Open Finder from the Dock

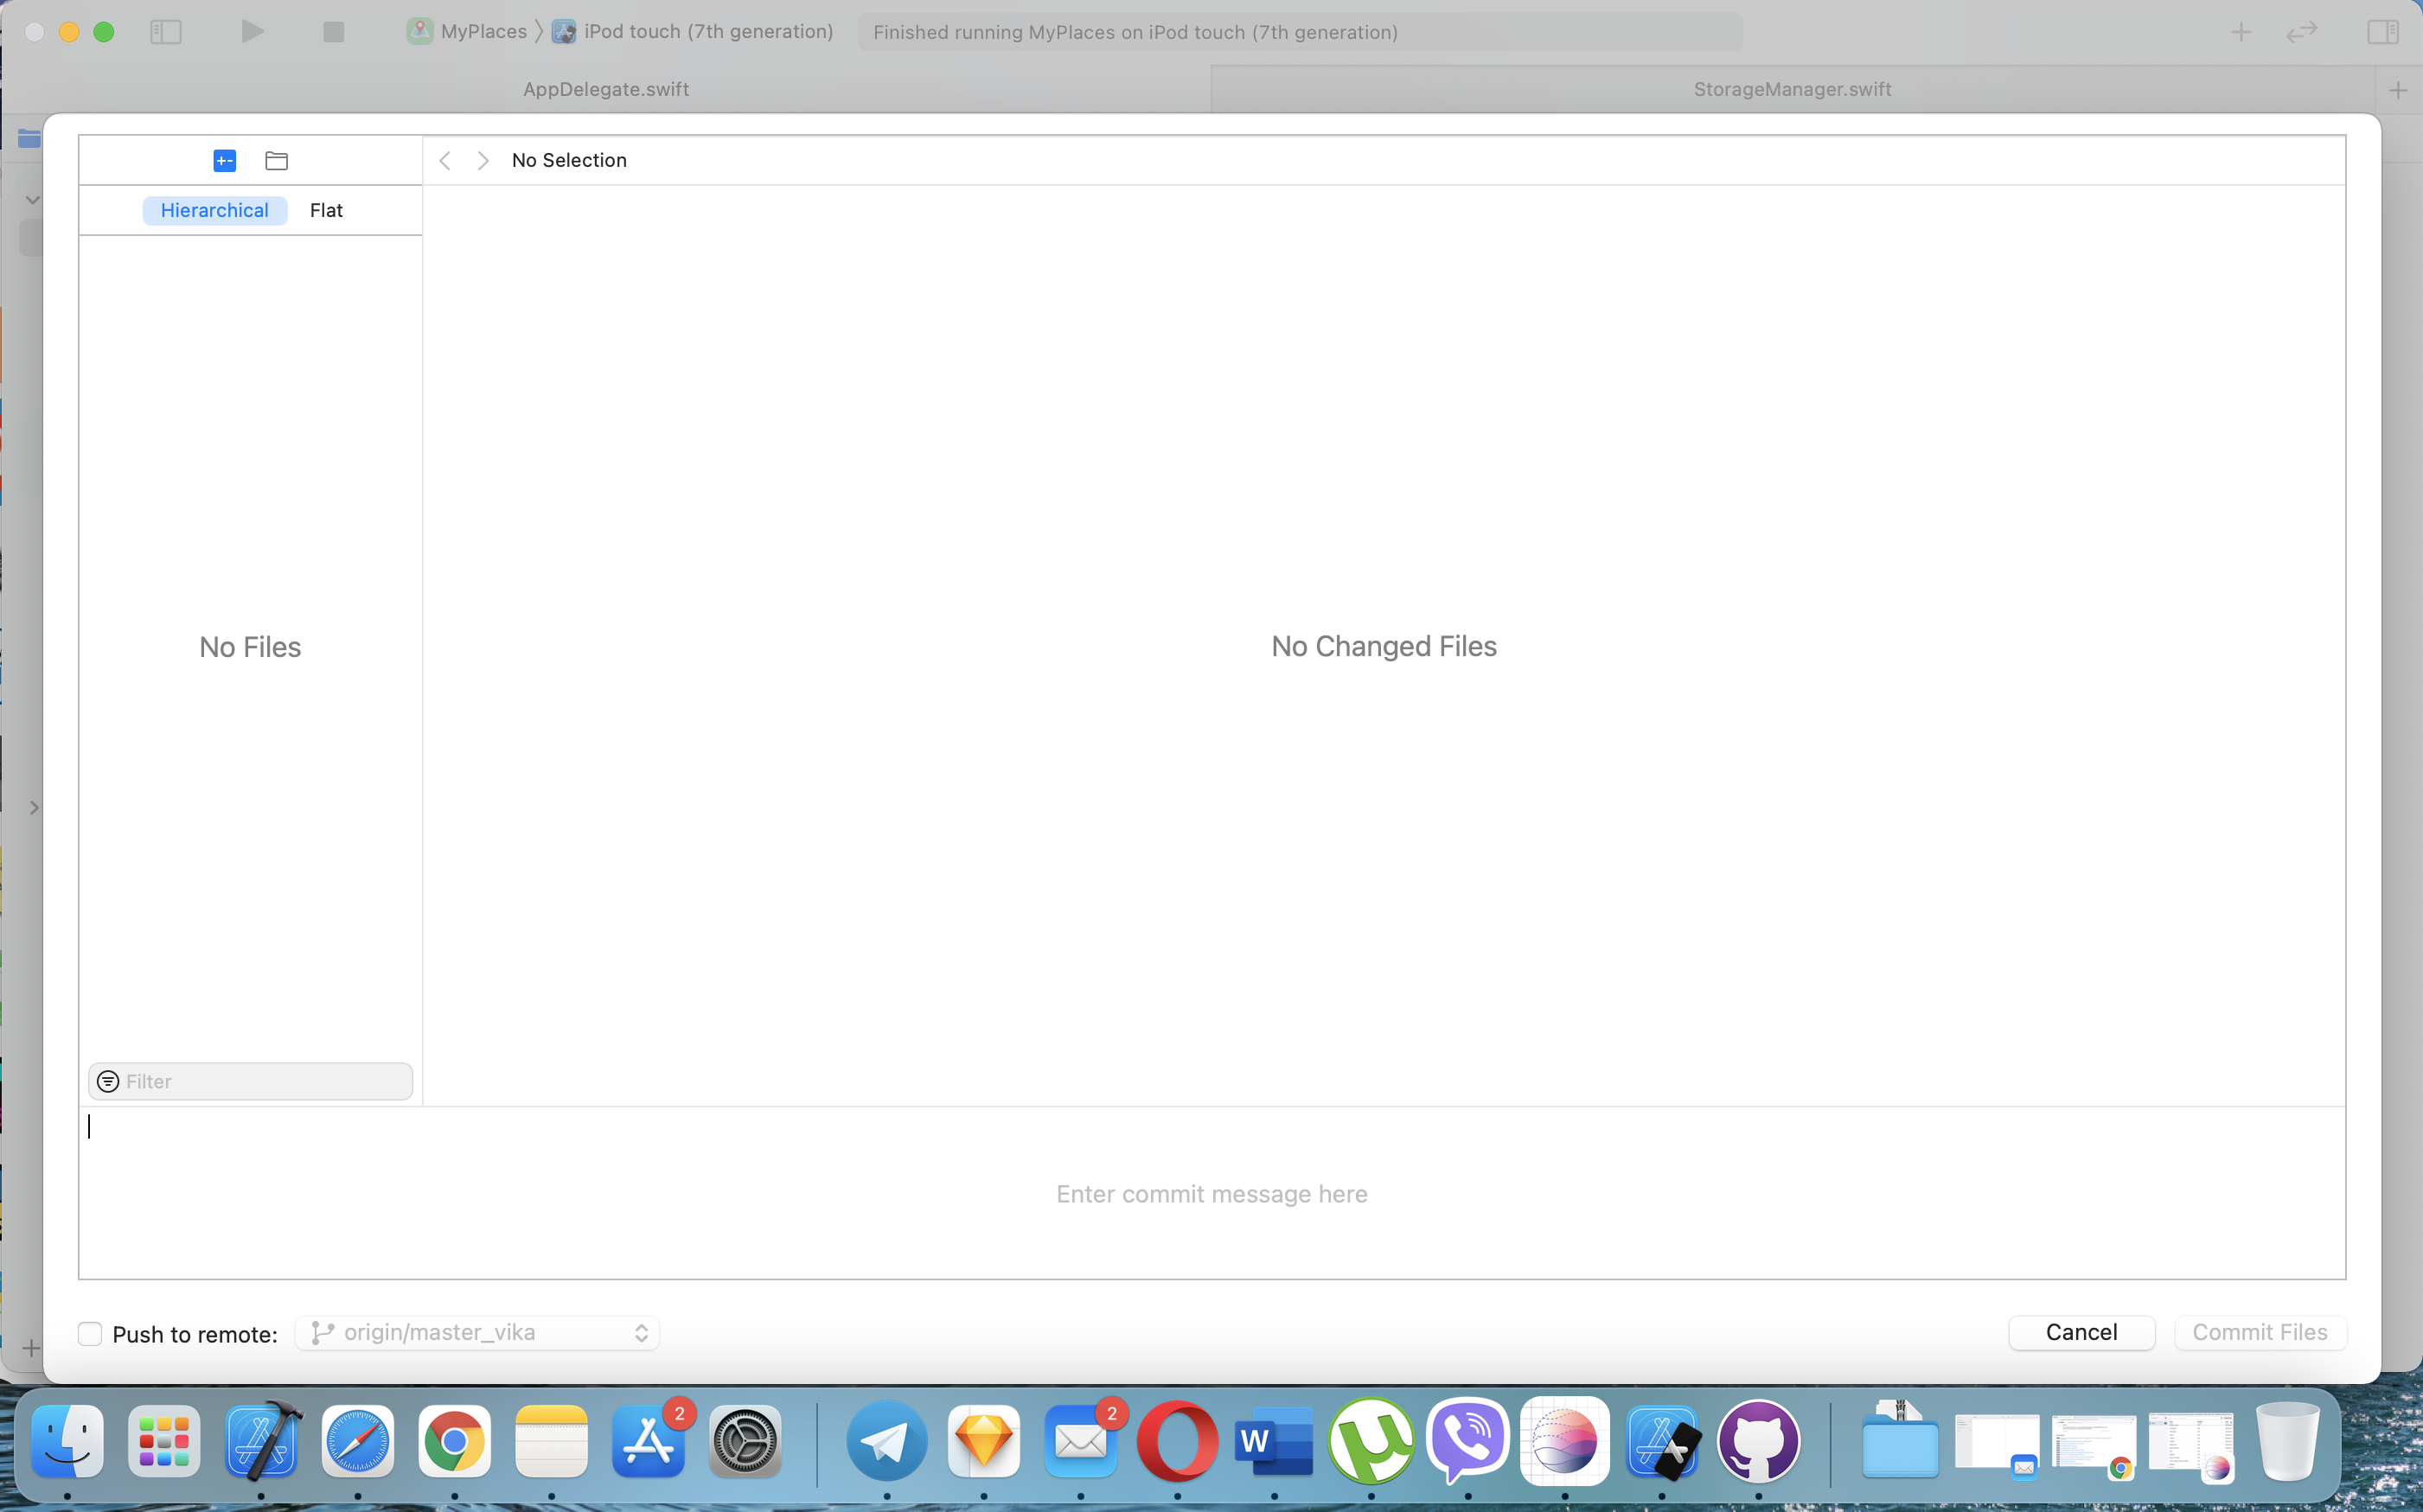pos(67,1441)
